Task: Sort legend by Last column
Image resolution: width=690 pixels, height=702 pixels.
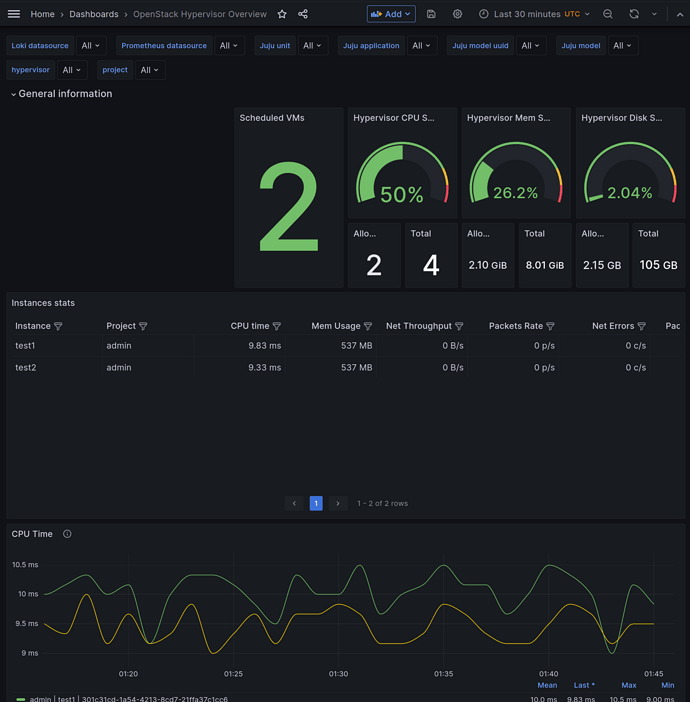Action: click(x=584, y=685)
